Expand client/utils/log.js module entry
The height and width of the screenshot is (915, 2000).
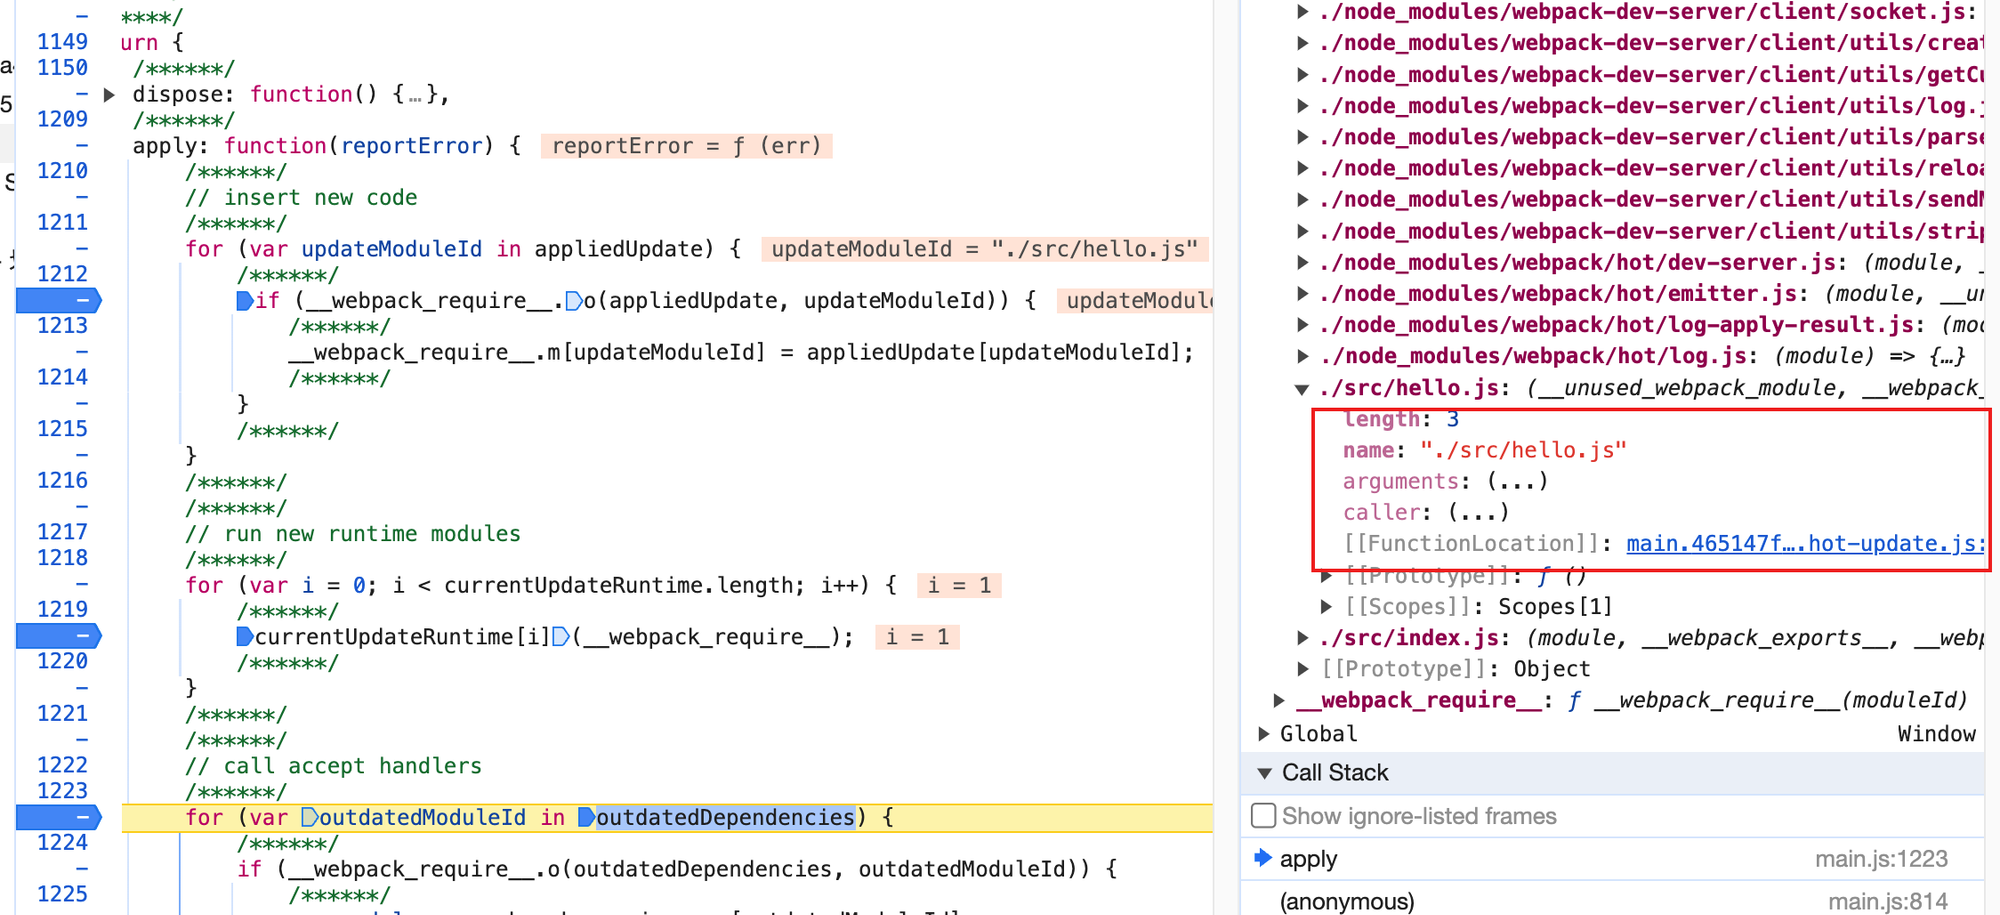point(1302,106)
